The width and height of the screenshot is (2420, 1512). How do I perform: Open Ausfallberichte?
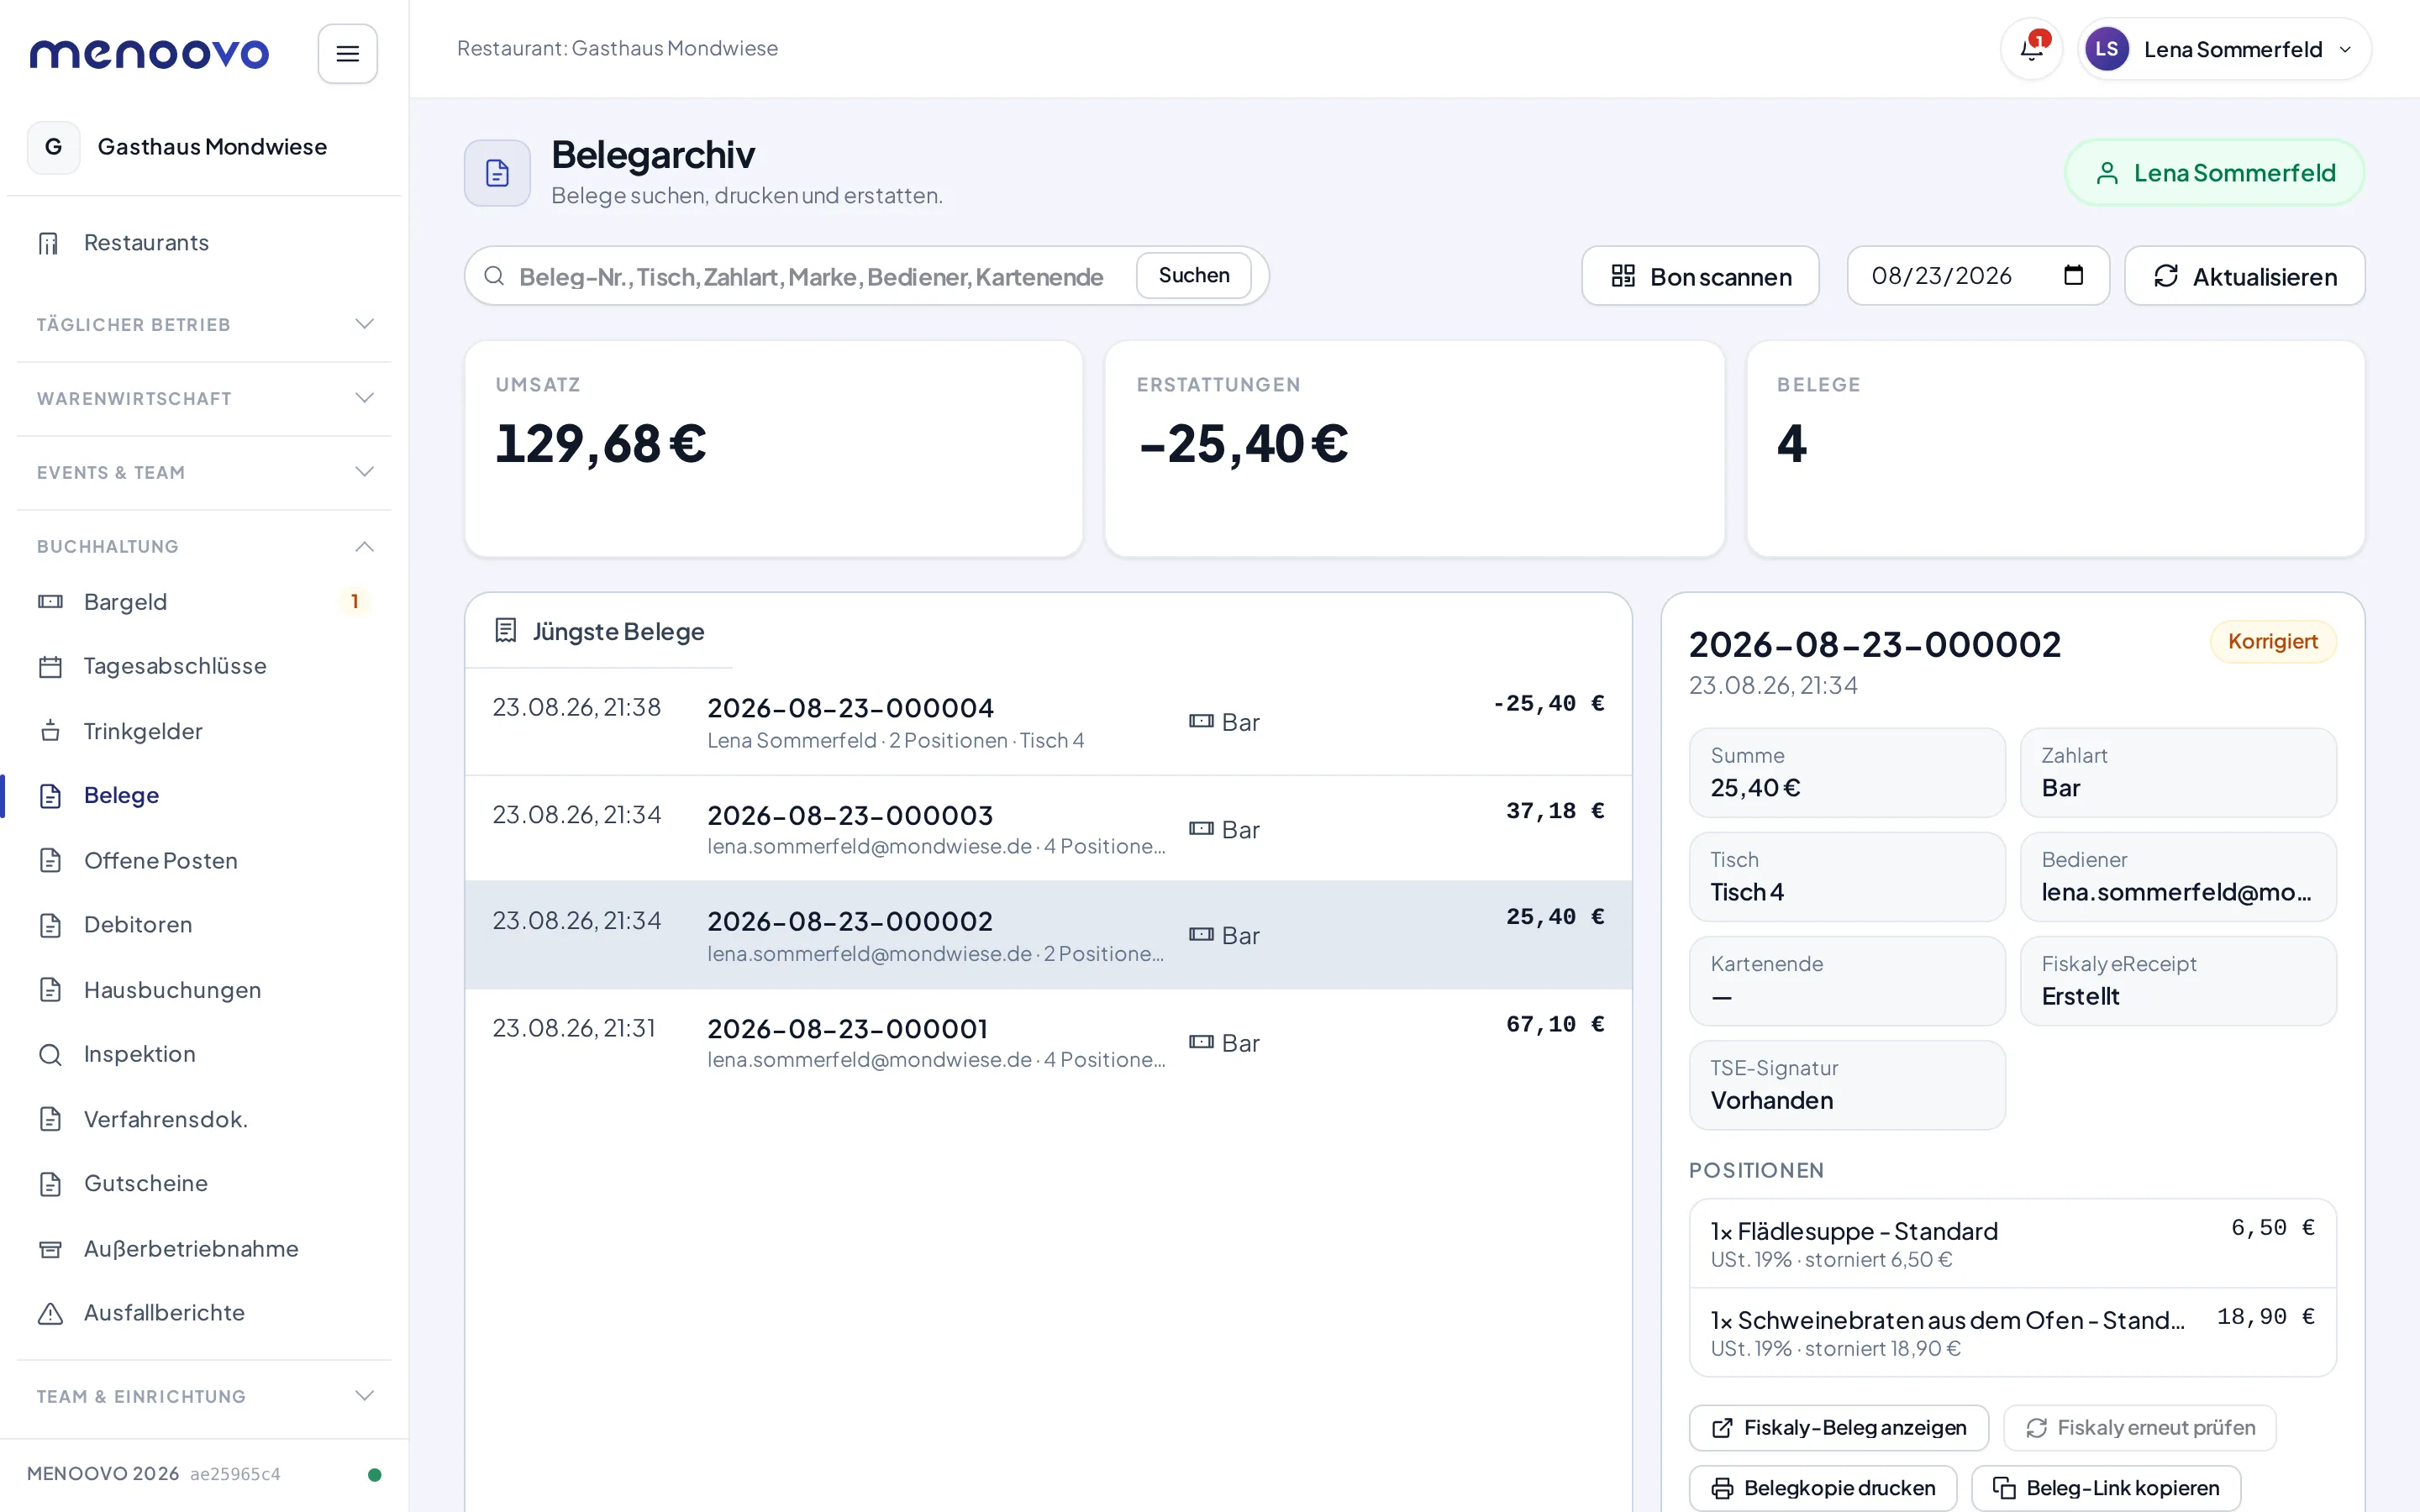click(204, 1312)
